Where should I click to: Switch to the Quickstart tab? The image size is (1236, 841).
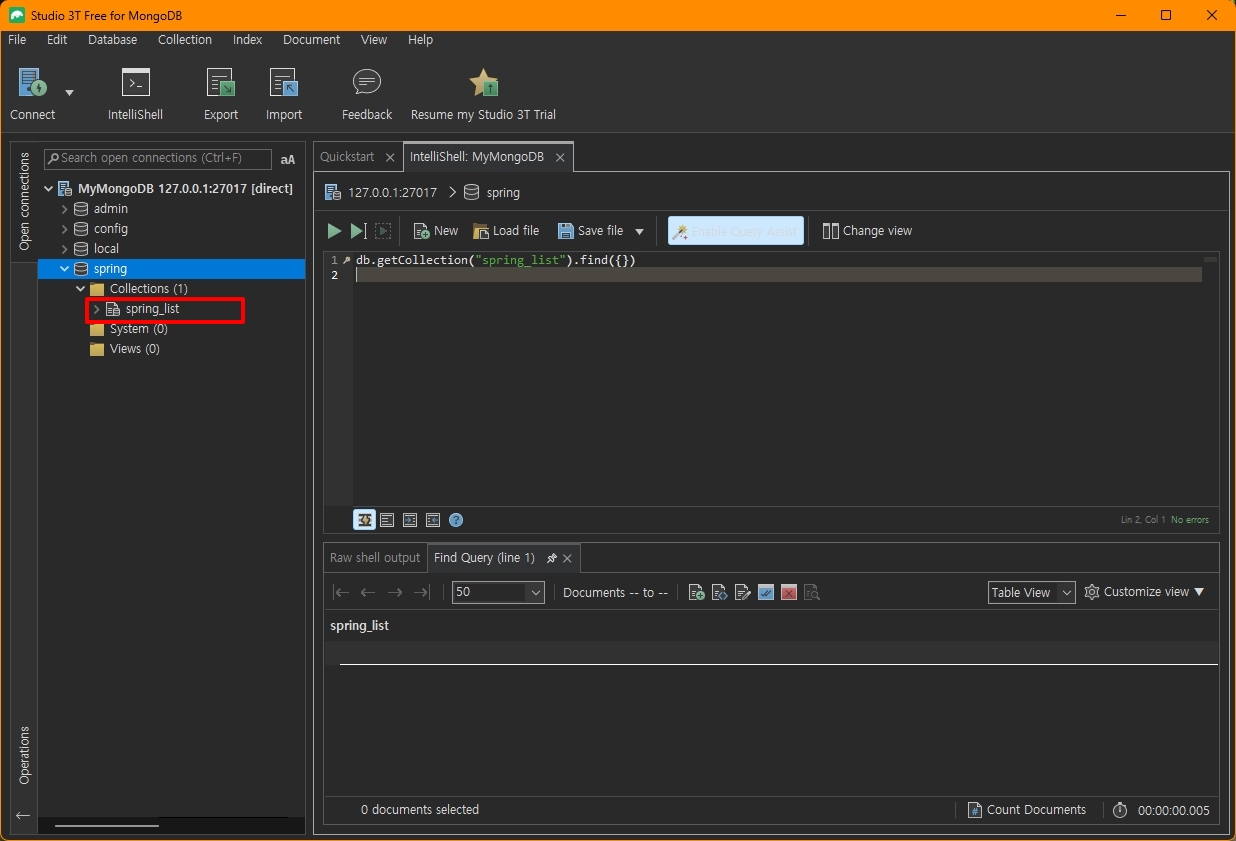pos(347,157)
